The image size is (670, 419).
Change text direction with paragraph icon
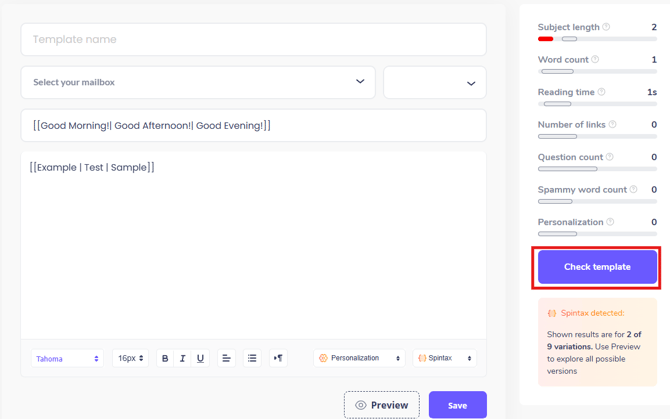[278, 358]
